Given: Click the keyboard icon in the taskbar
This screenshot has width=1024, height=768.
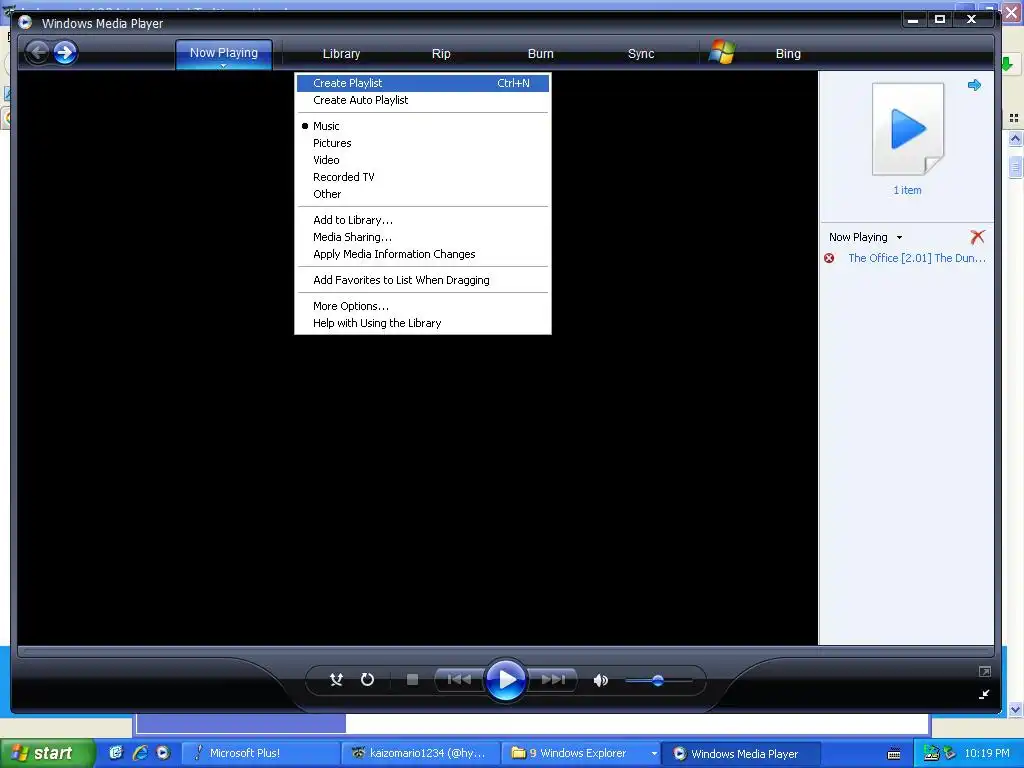Looking at the screenshot, I should (x=894, y=754).
